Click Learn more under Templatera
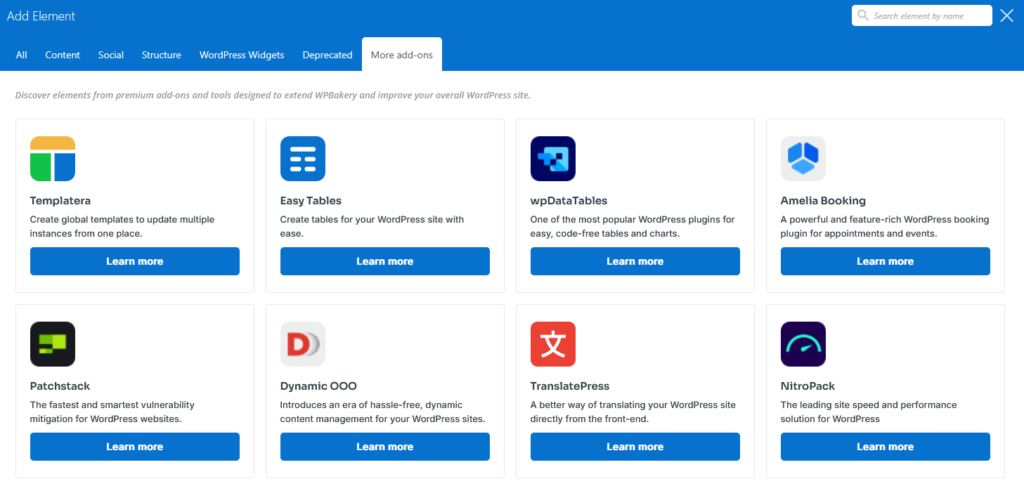This screenshot has width=1024, height=493. (135, 261)
